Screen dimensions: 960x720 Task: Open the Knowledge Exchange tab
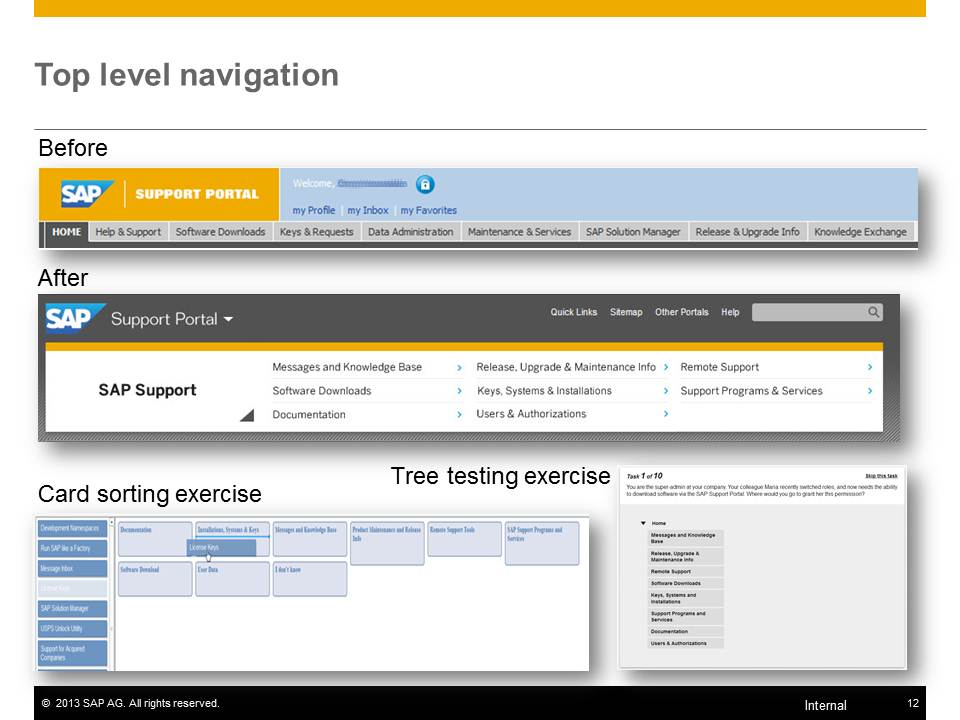point(860,232)
